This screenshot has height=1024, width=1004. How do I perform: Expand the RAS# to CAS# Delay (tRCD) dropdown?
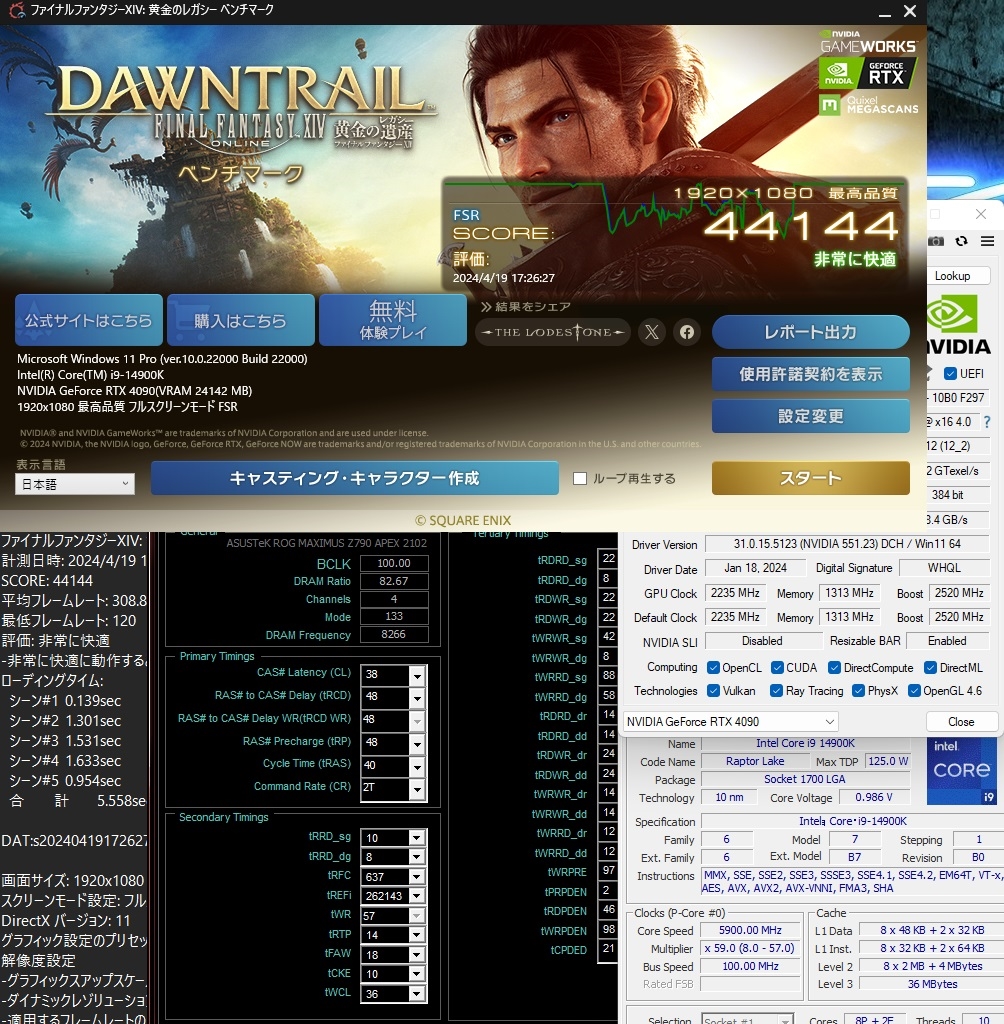click(x=417, y=697)
